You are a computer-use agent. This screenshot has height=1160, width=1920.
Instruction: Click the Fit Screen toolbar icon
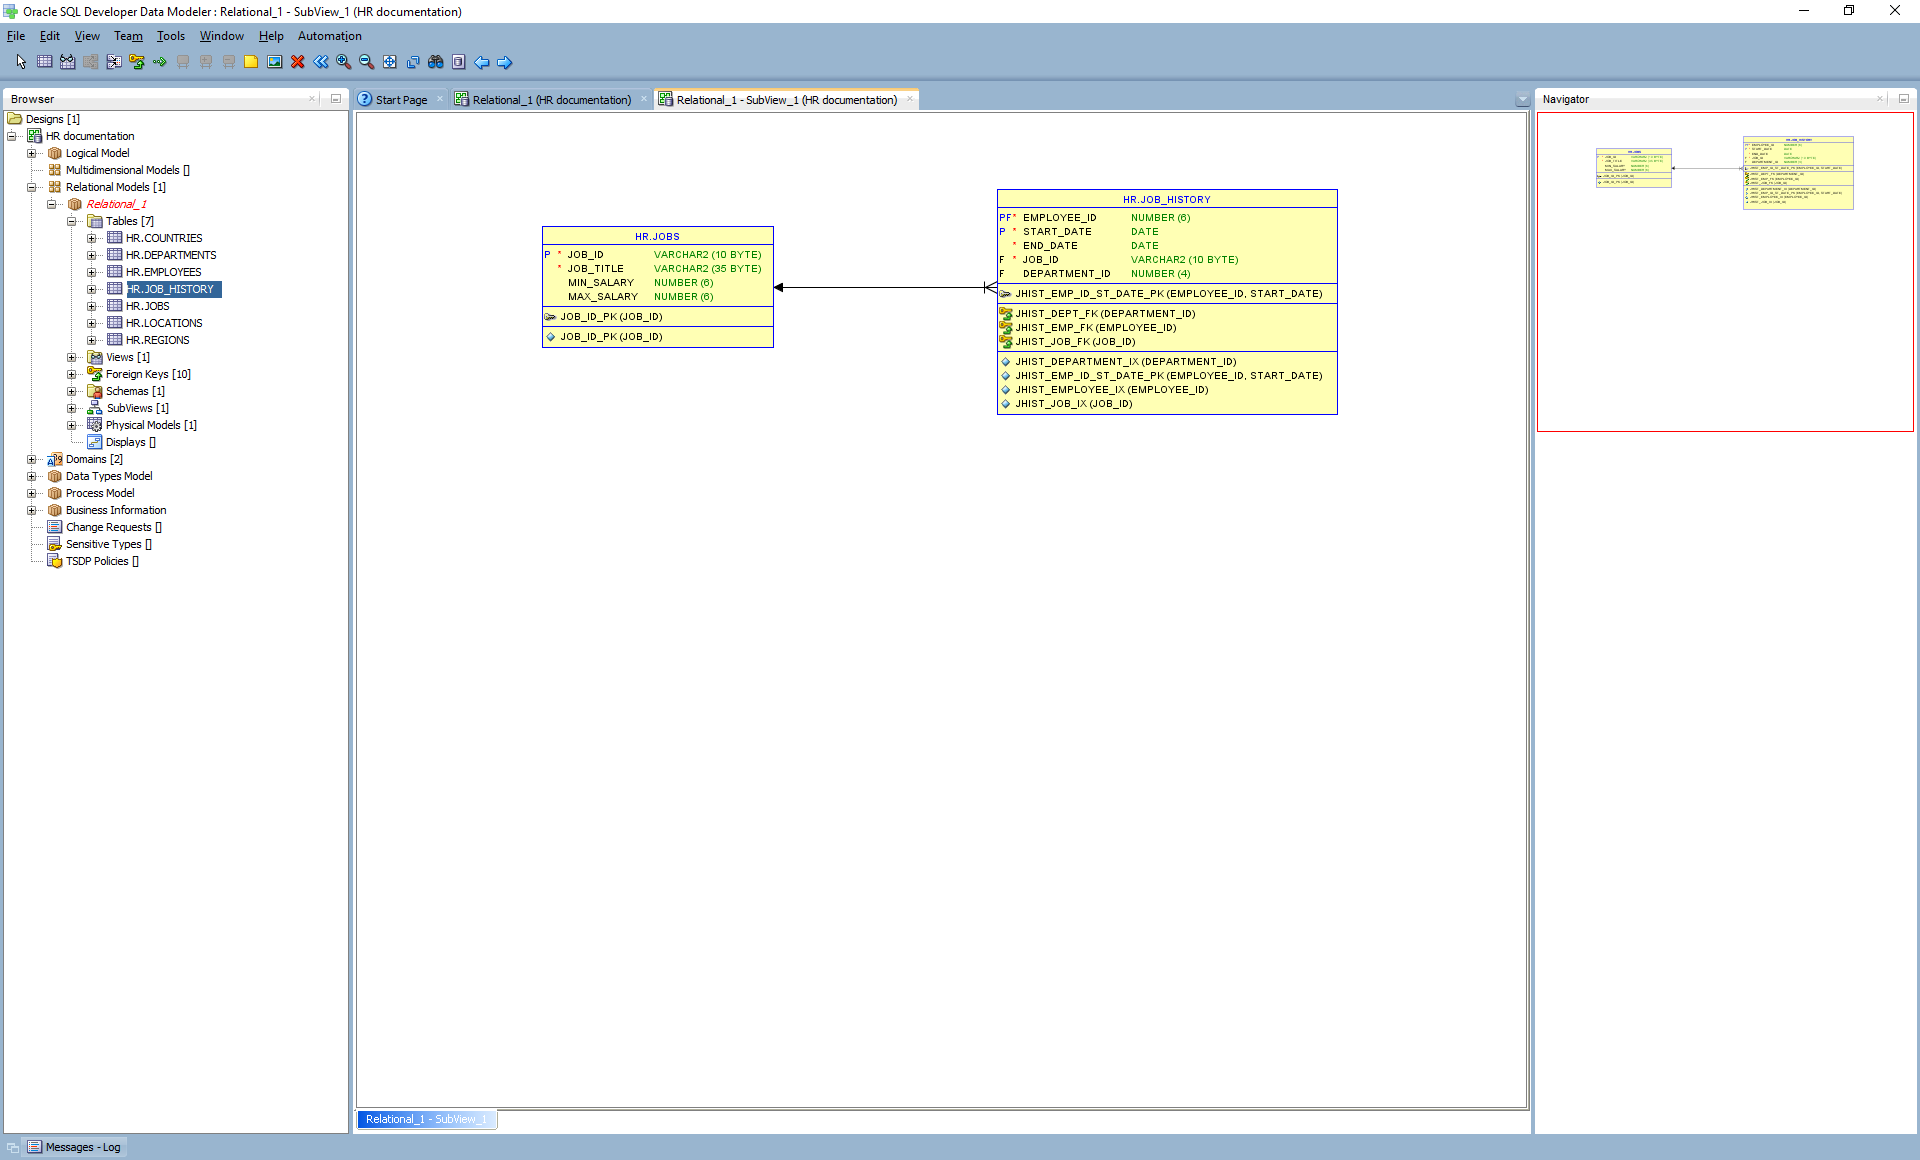(x=389, y=62)
